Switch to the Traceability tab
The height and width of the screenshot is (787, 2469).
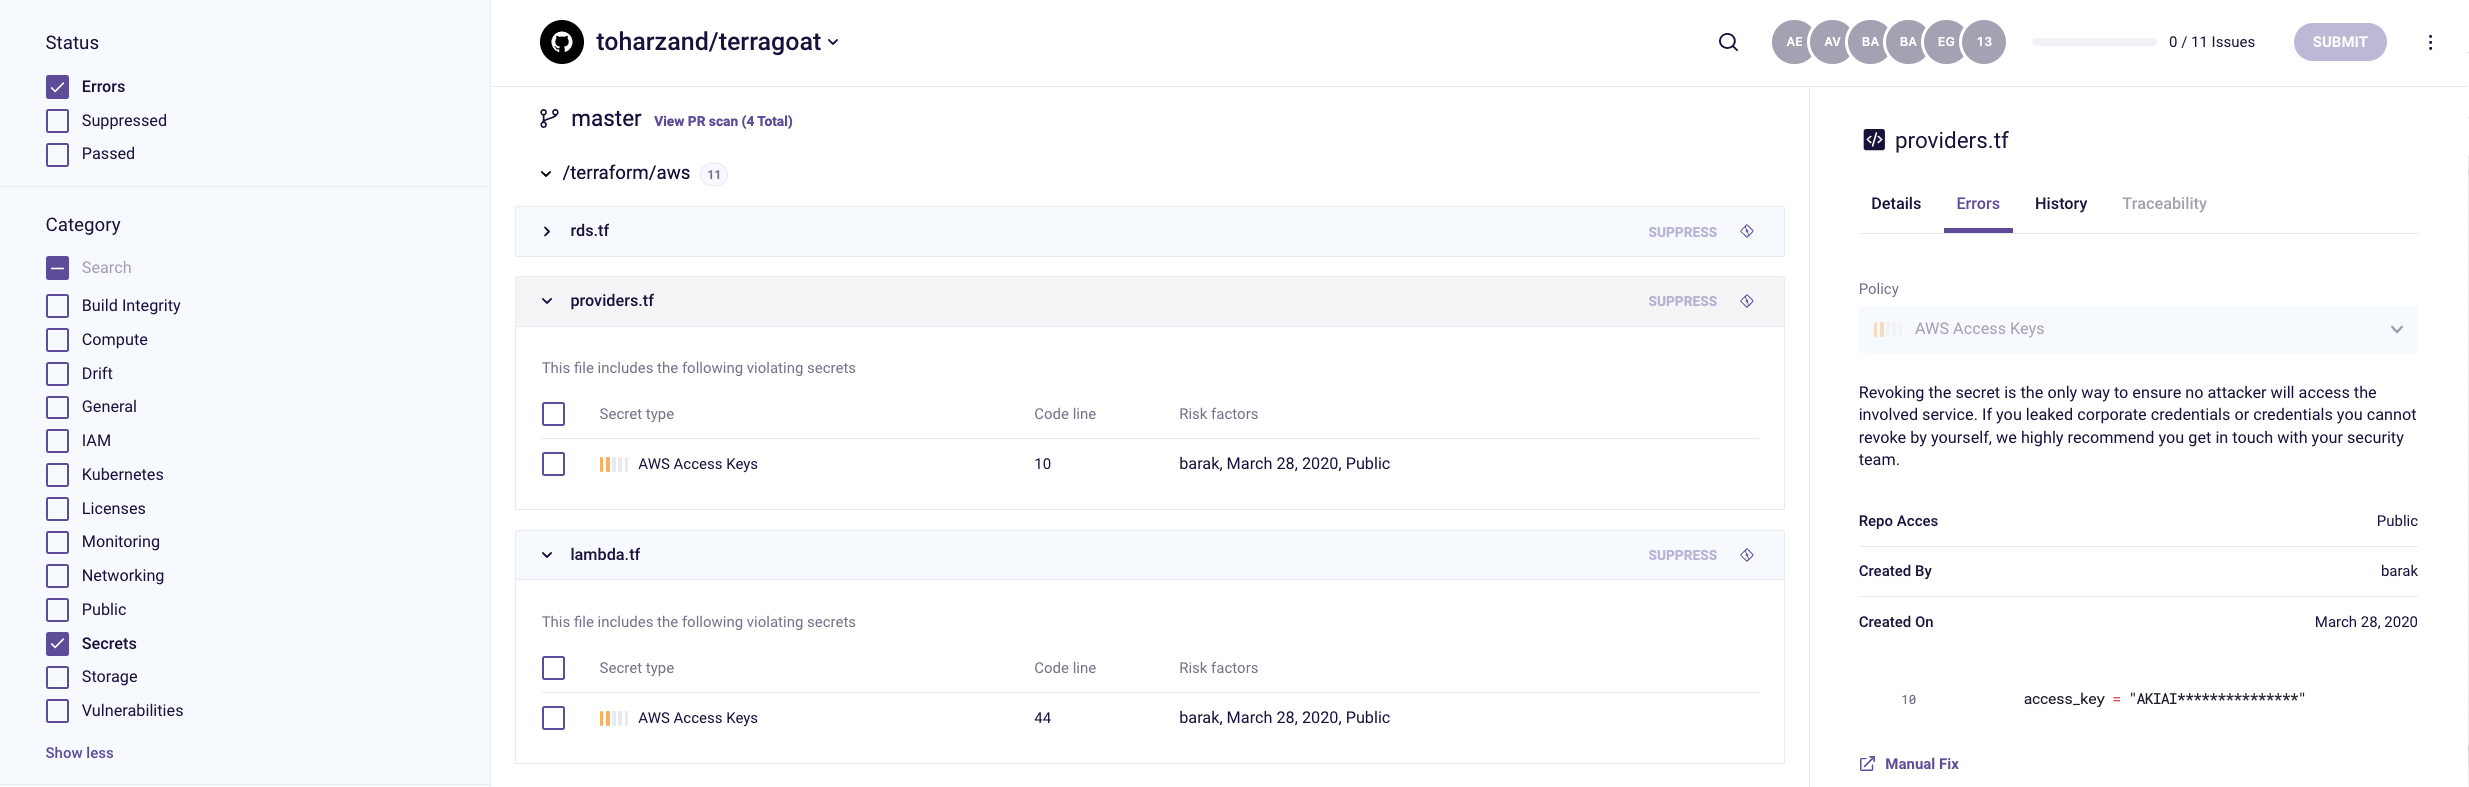pos(2164,204)
